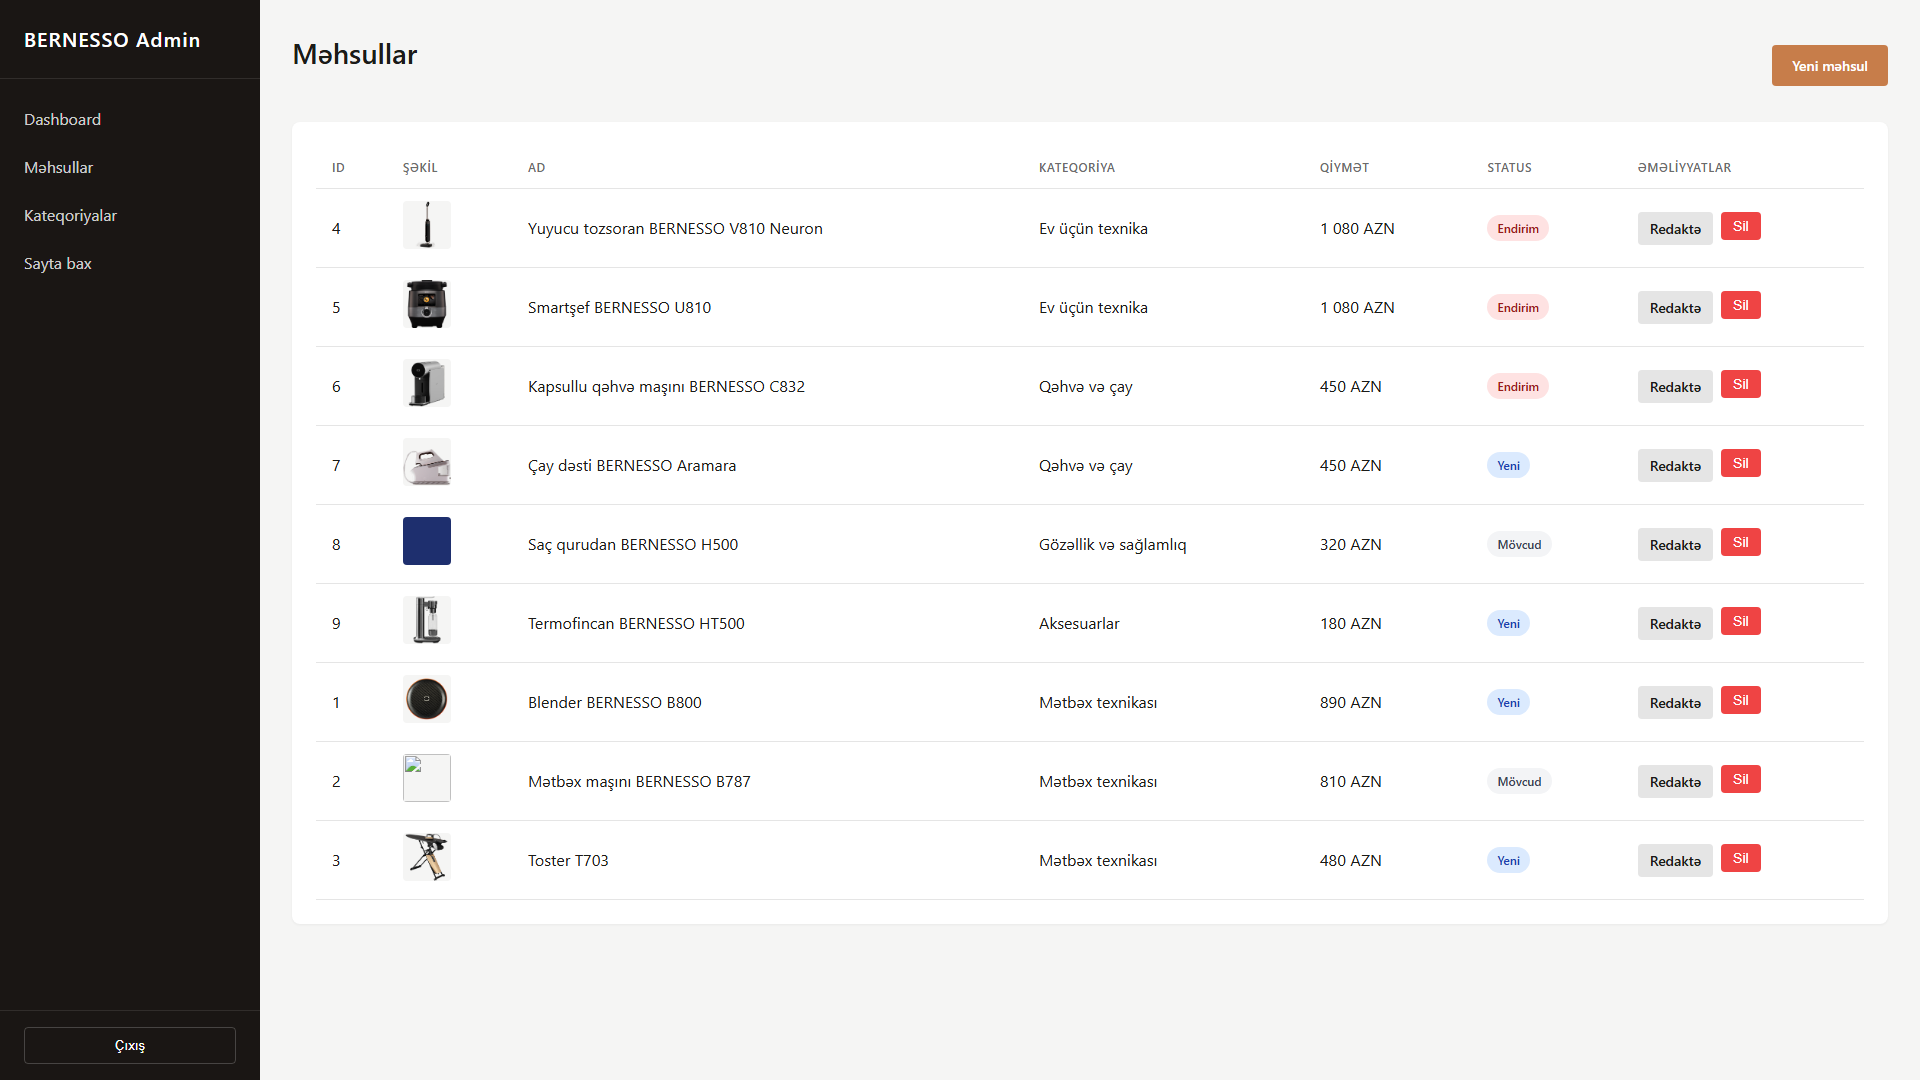1920x1080 pixels.
Task: Click Redaktə for Kapsullu qəhvə maşını C832
Action: (x=1675, y=386)
